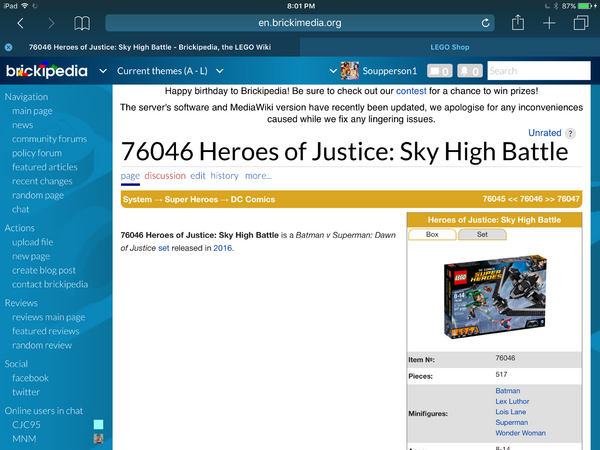This screenshot has width=600, height=450.
Task: Click Soupperson1 avatar image
Action: click(350, 71)
